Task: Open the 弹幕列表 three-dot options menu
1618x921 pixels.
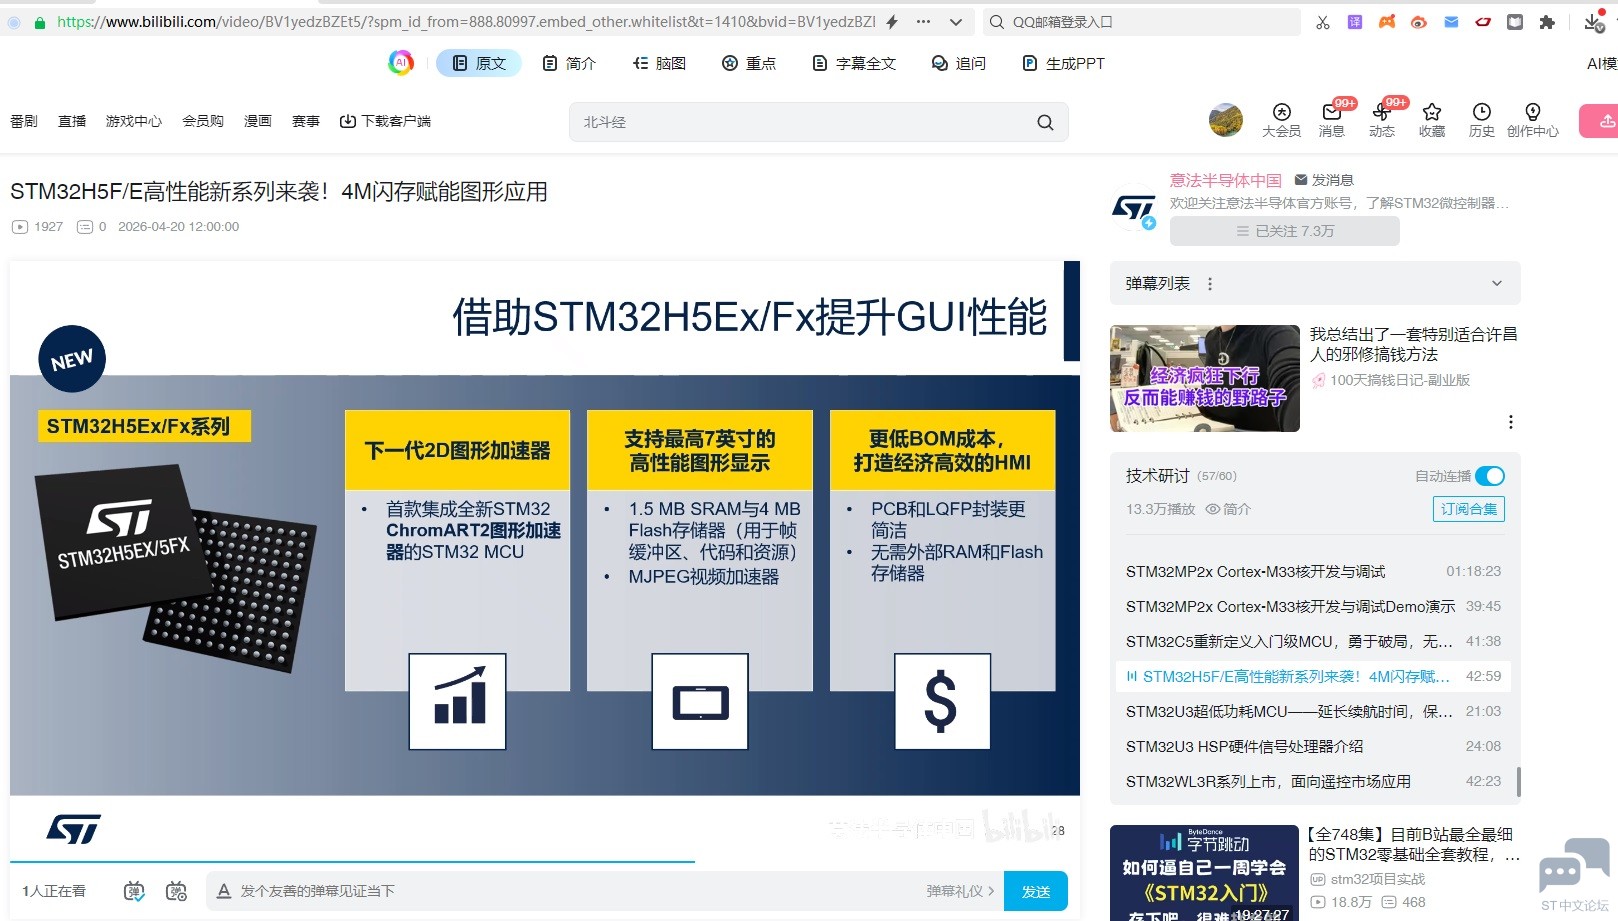Action: click(x=1210, y=284)
